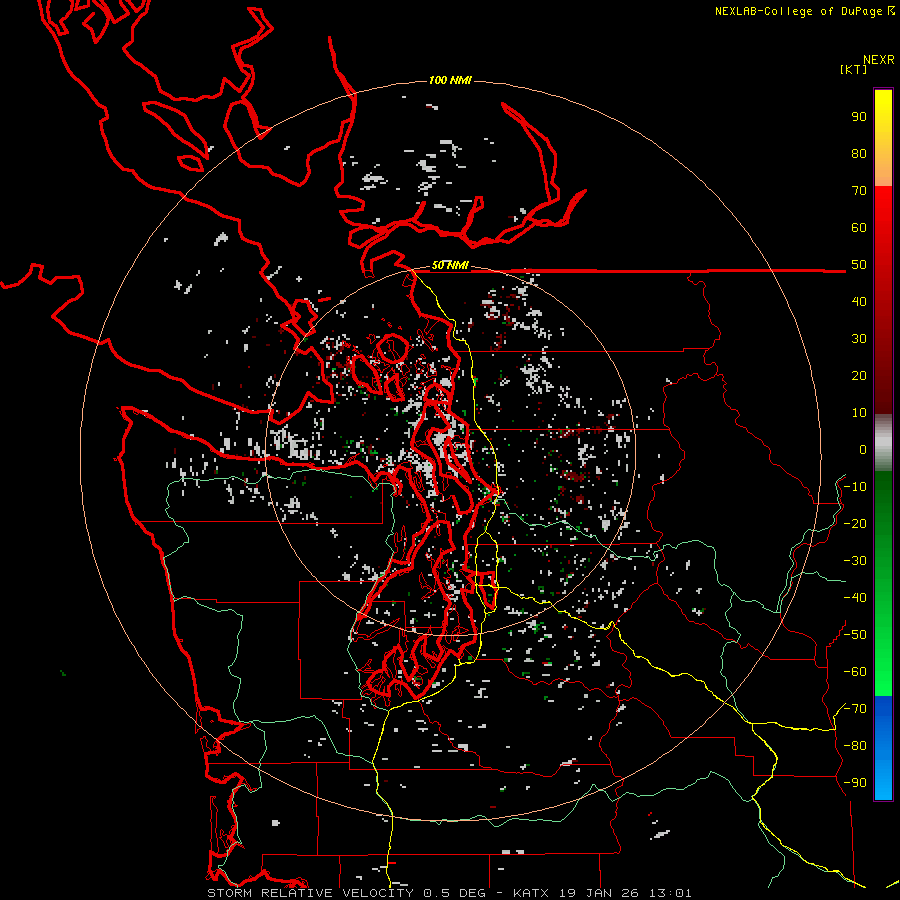Screen dimensions: 900x900
Task: Click the 60 value on the velocity scale
Action: coord(859,228)
